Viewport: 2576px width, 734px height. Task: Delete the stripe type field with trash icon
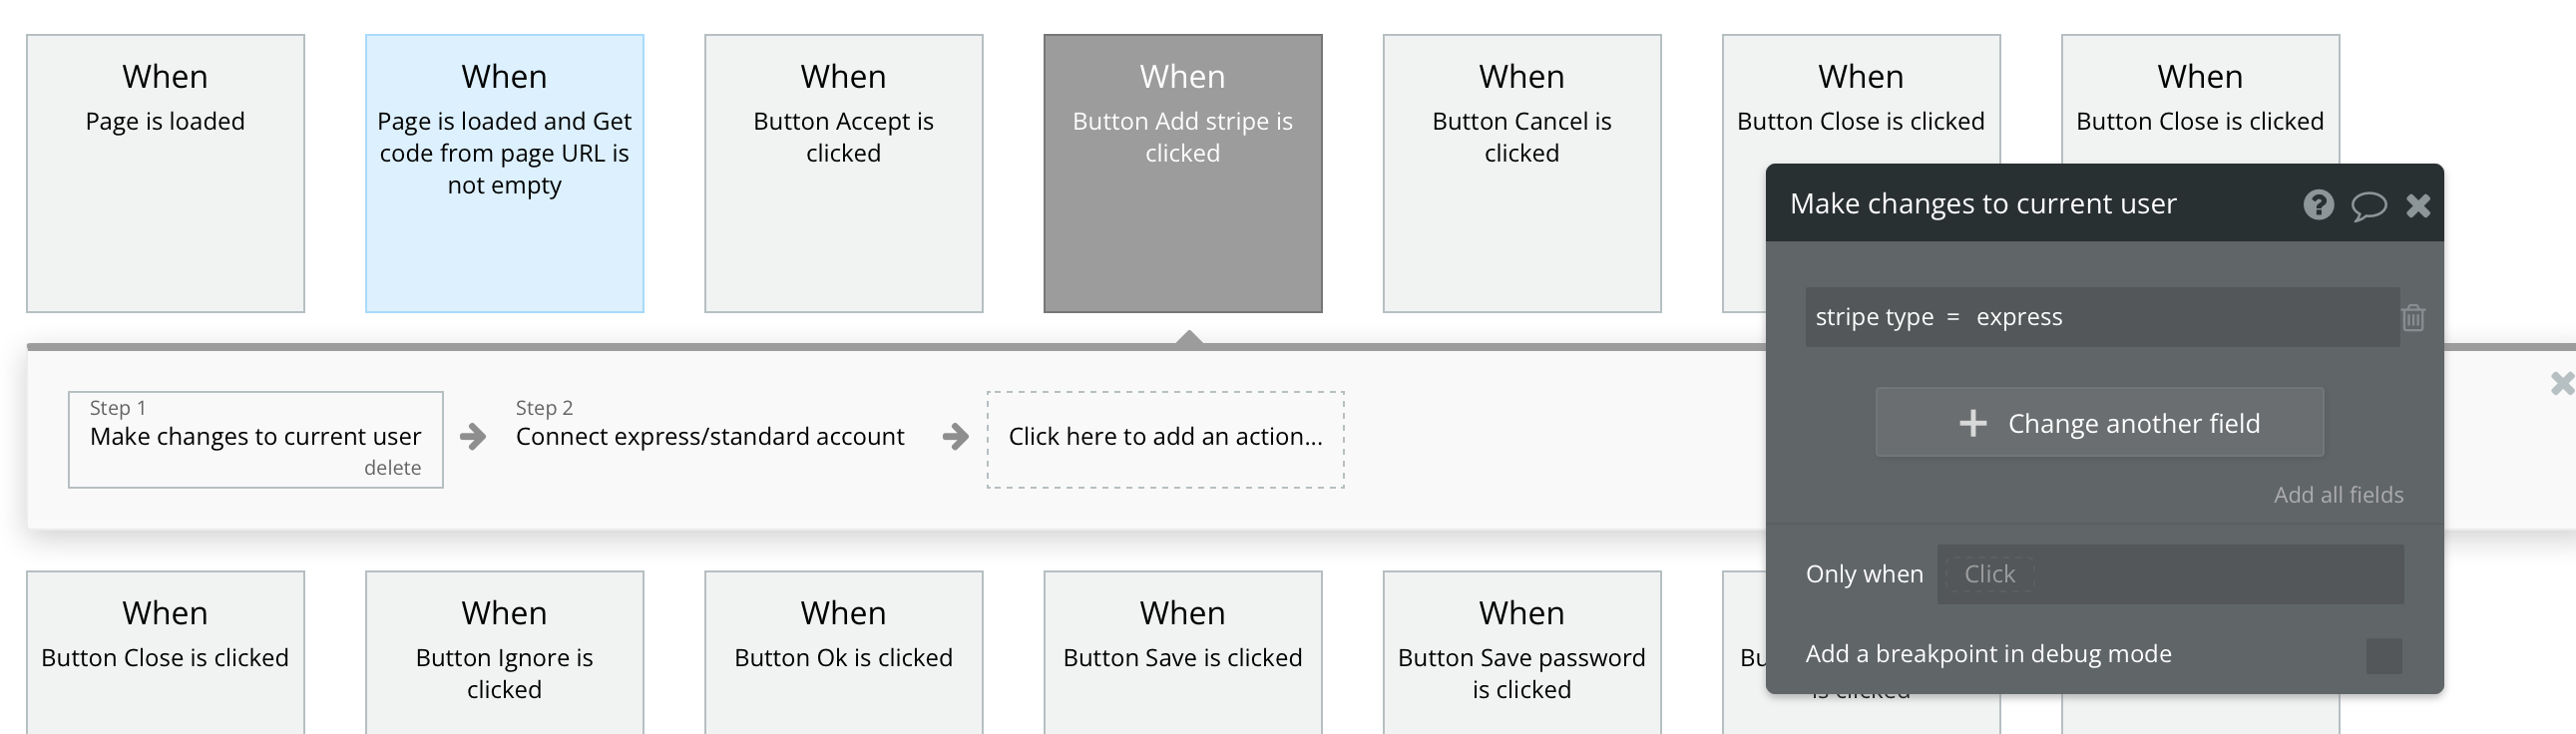pyautogui.click(x=2413, y=318)
